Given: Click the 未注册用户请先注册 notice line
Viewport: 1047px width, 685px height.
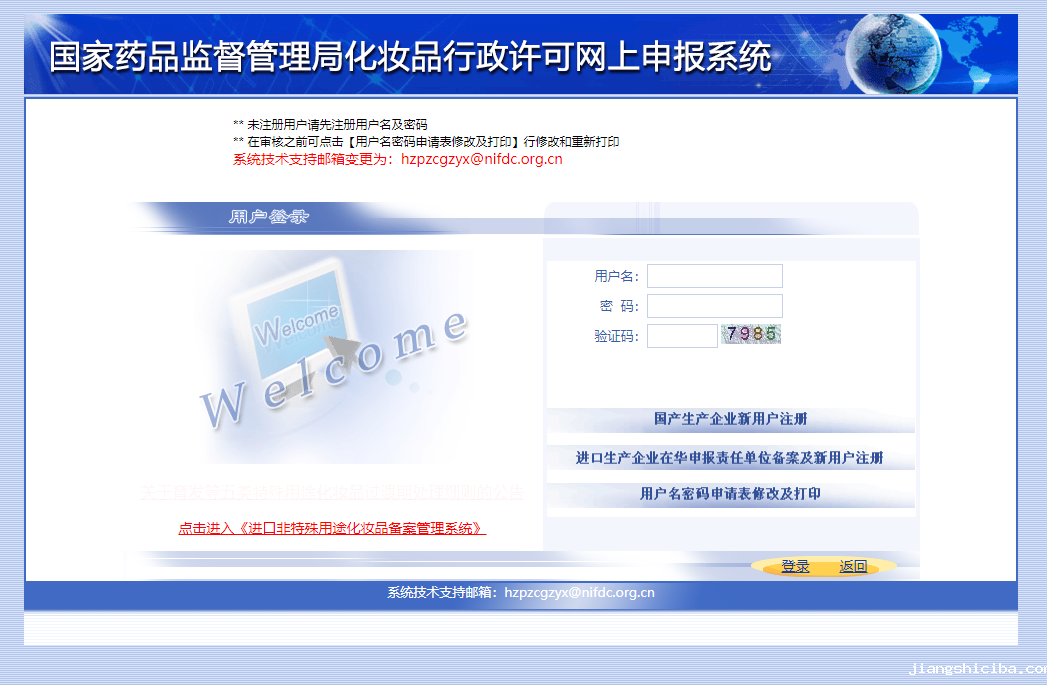Looking at the screenshot, I should [x=330, y=125].
